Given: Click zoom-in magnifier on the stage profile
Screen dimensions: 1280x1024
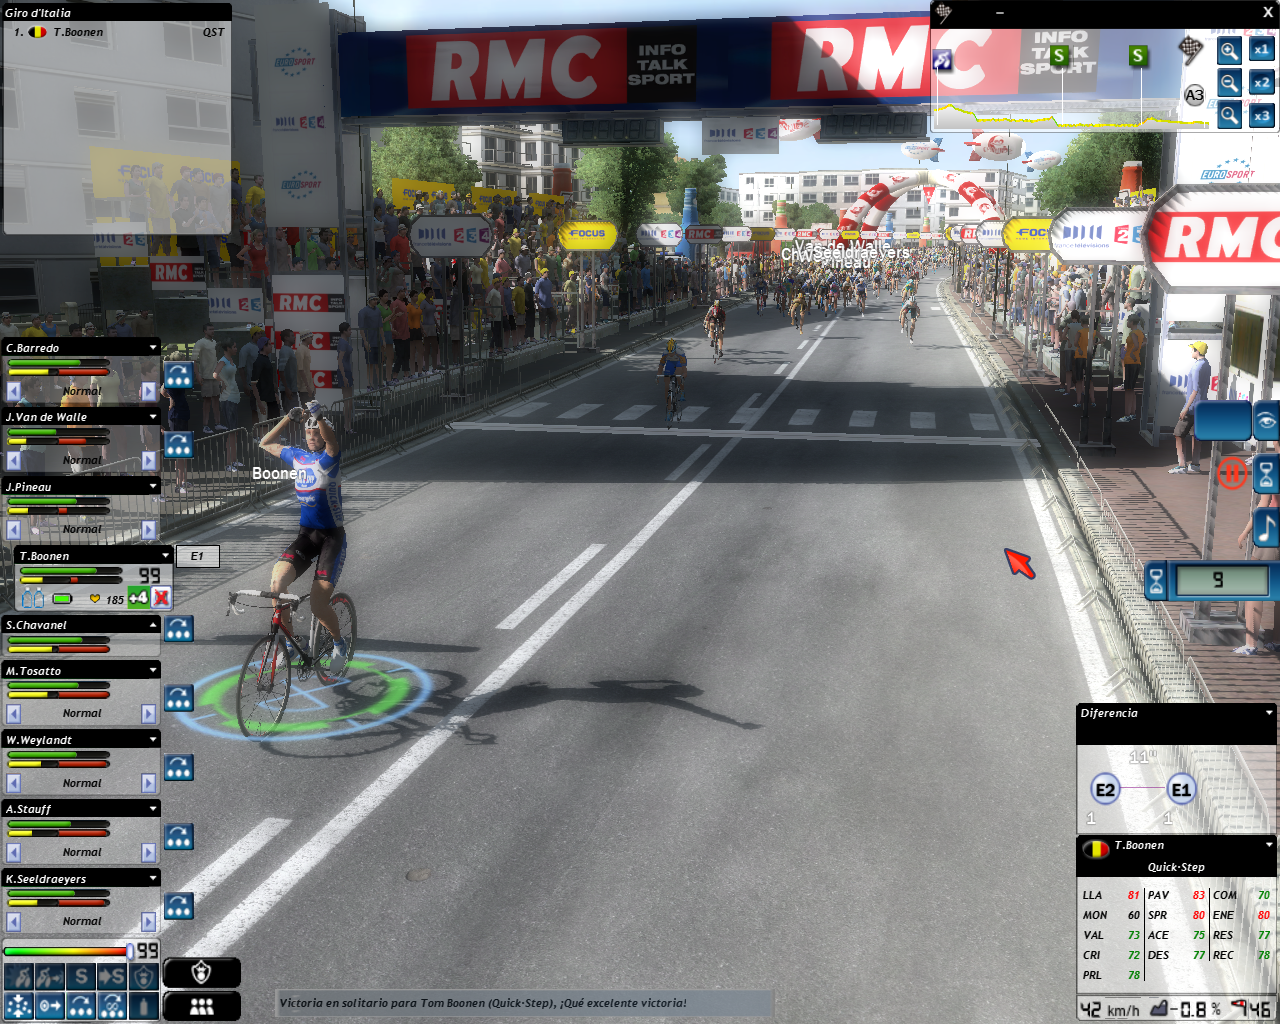Looking at the screenshot, I should pos(1229,50).
